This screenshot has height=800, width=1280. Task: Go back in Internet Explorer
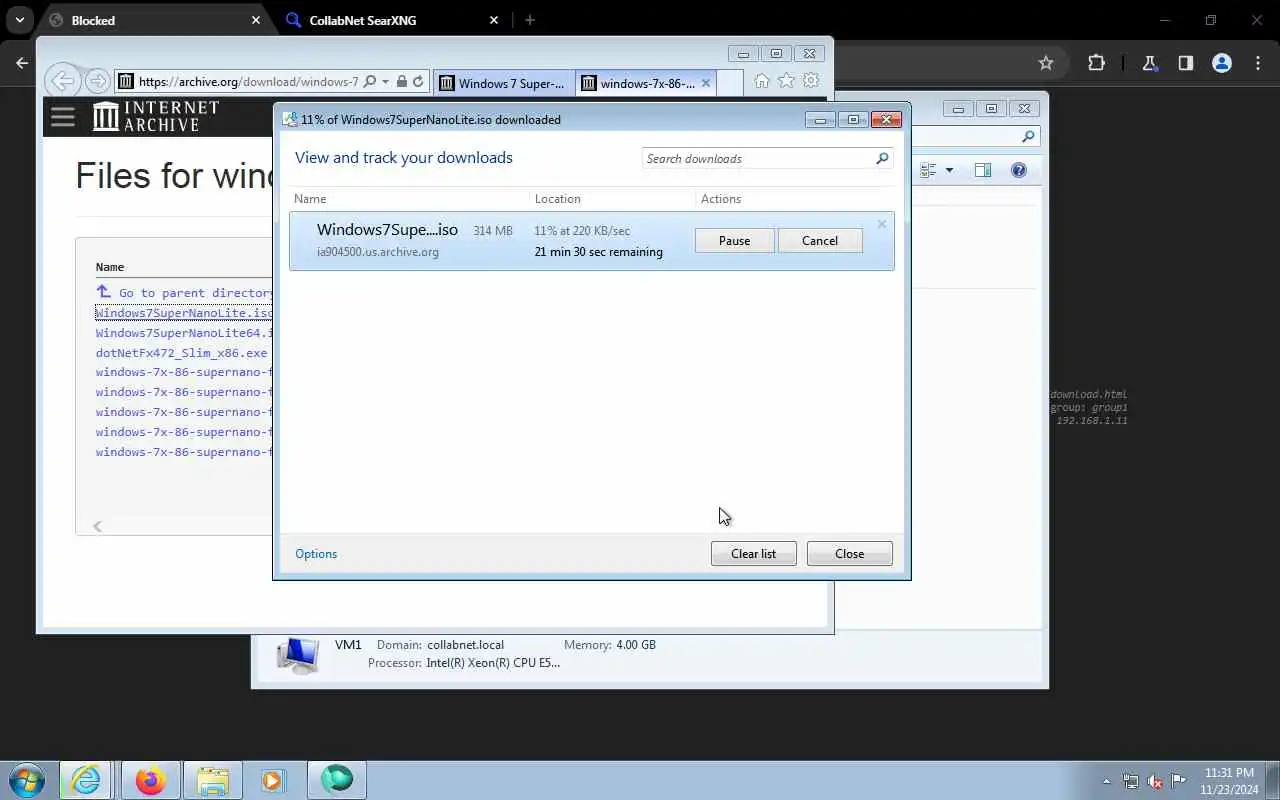[63, 81]
